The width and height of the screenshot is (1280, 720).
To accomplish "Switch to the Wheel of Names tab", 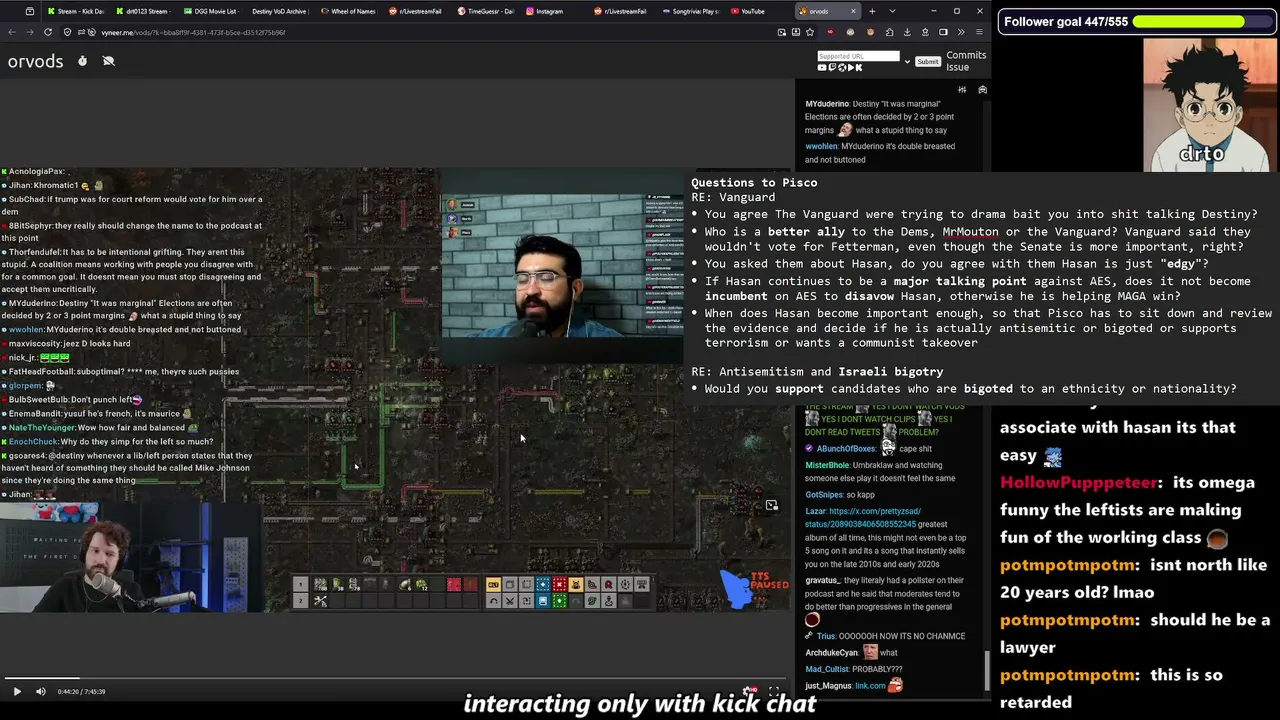I will tap(347, 11).
